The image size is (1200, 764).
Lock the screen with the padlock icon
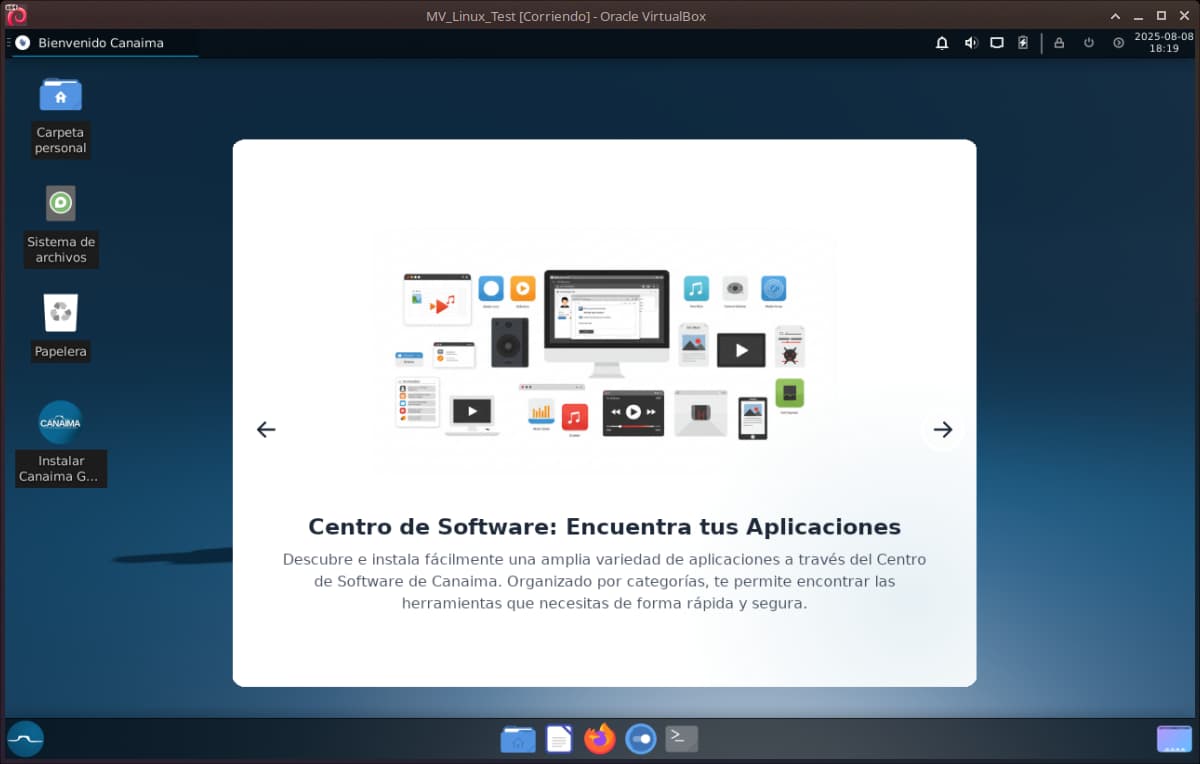(1059, 43)
